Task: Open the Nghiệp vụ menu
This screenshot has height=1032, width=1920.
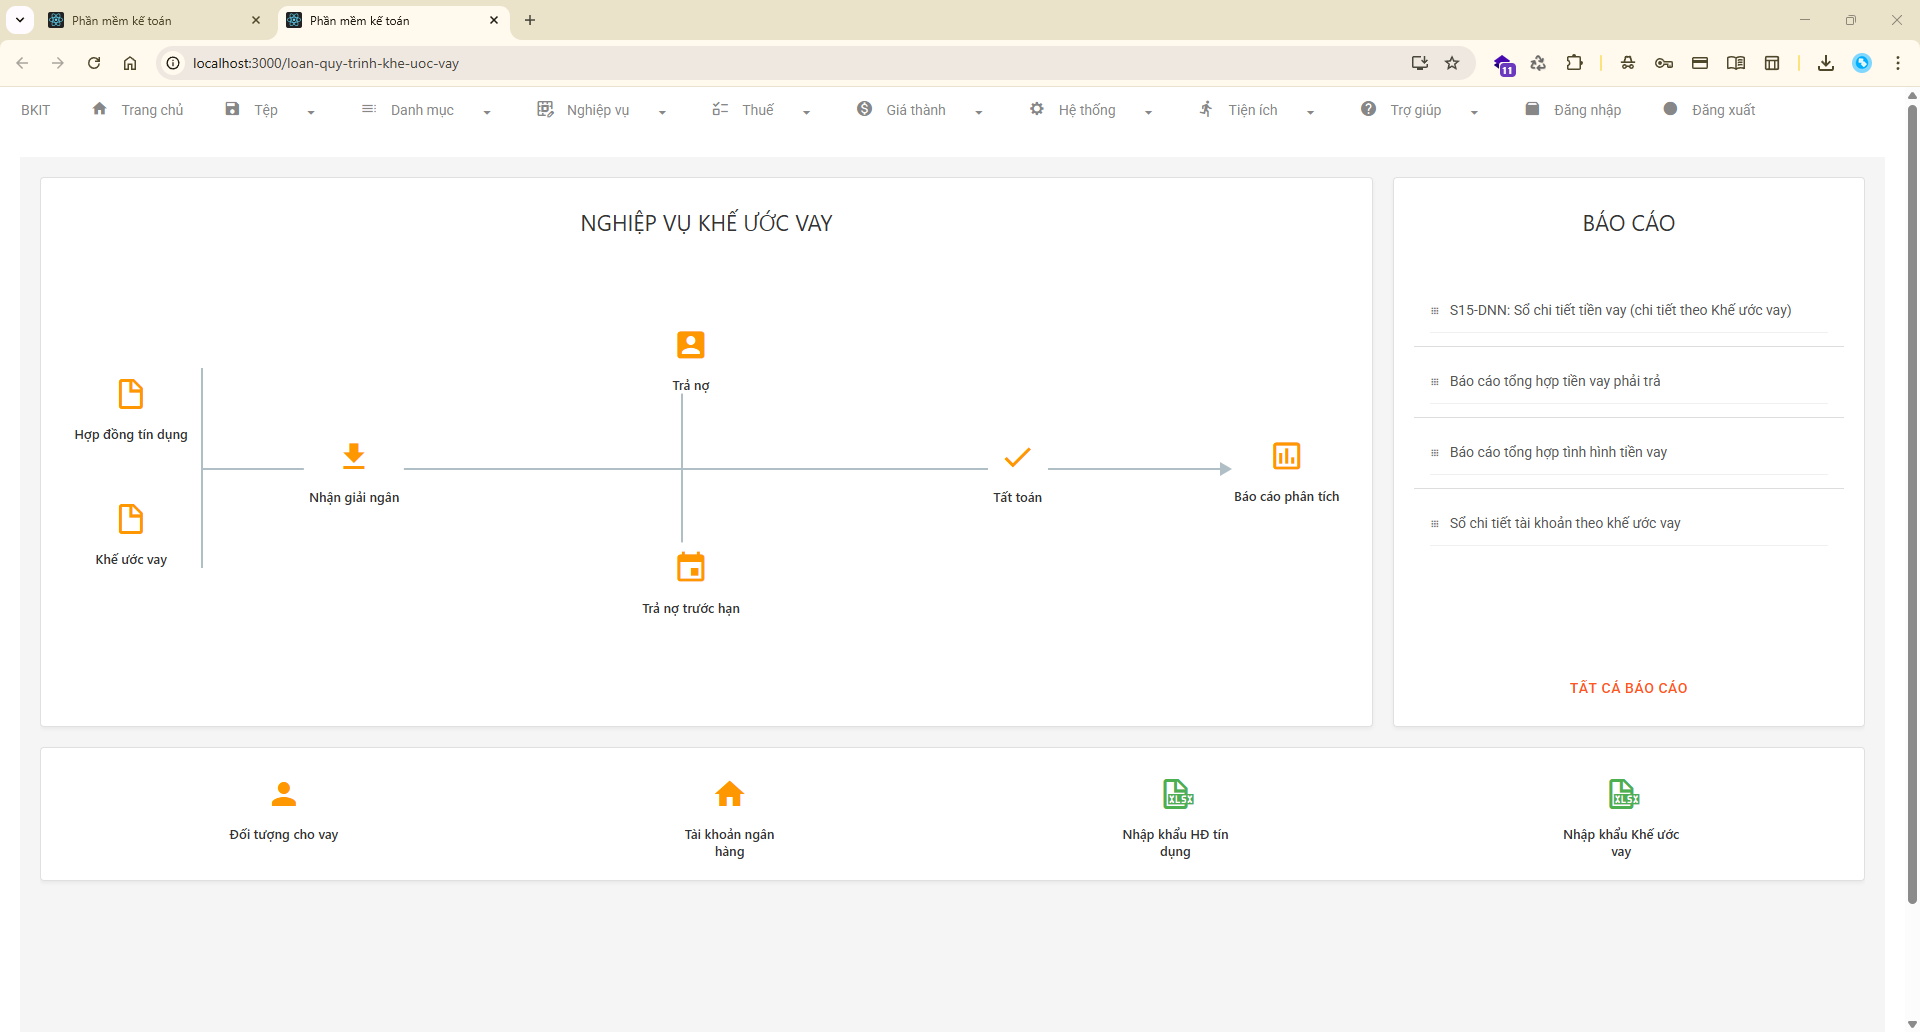Action: [x=598, y=110]
